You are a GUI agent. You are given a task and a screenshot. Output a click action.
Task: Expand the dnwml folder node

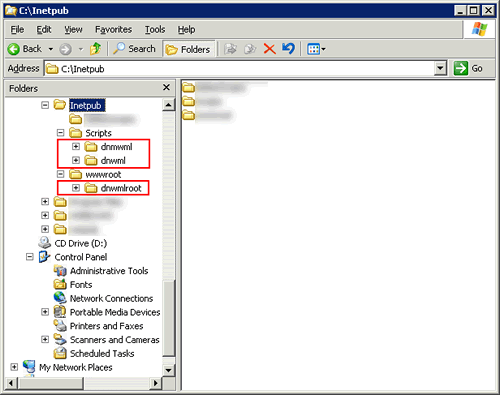point(76,160)
